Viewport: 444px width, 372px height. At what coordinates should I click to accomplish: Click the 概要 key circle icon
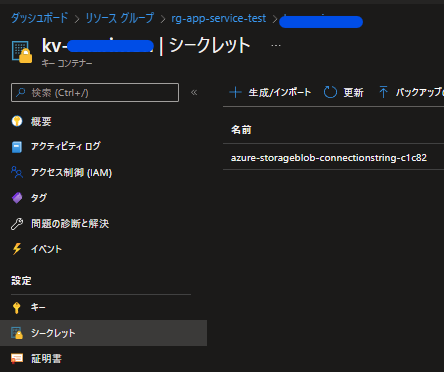pos(17,121)
